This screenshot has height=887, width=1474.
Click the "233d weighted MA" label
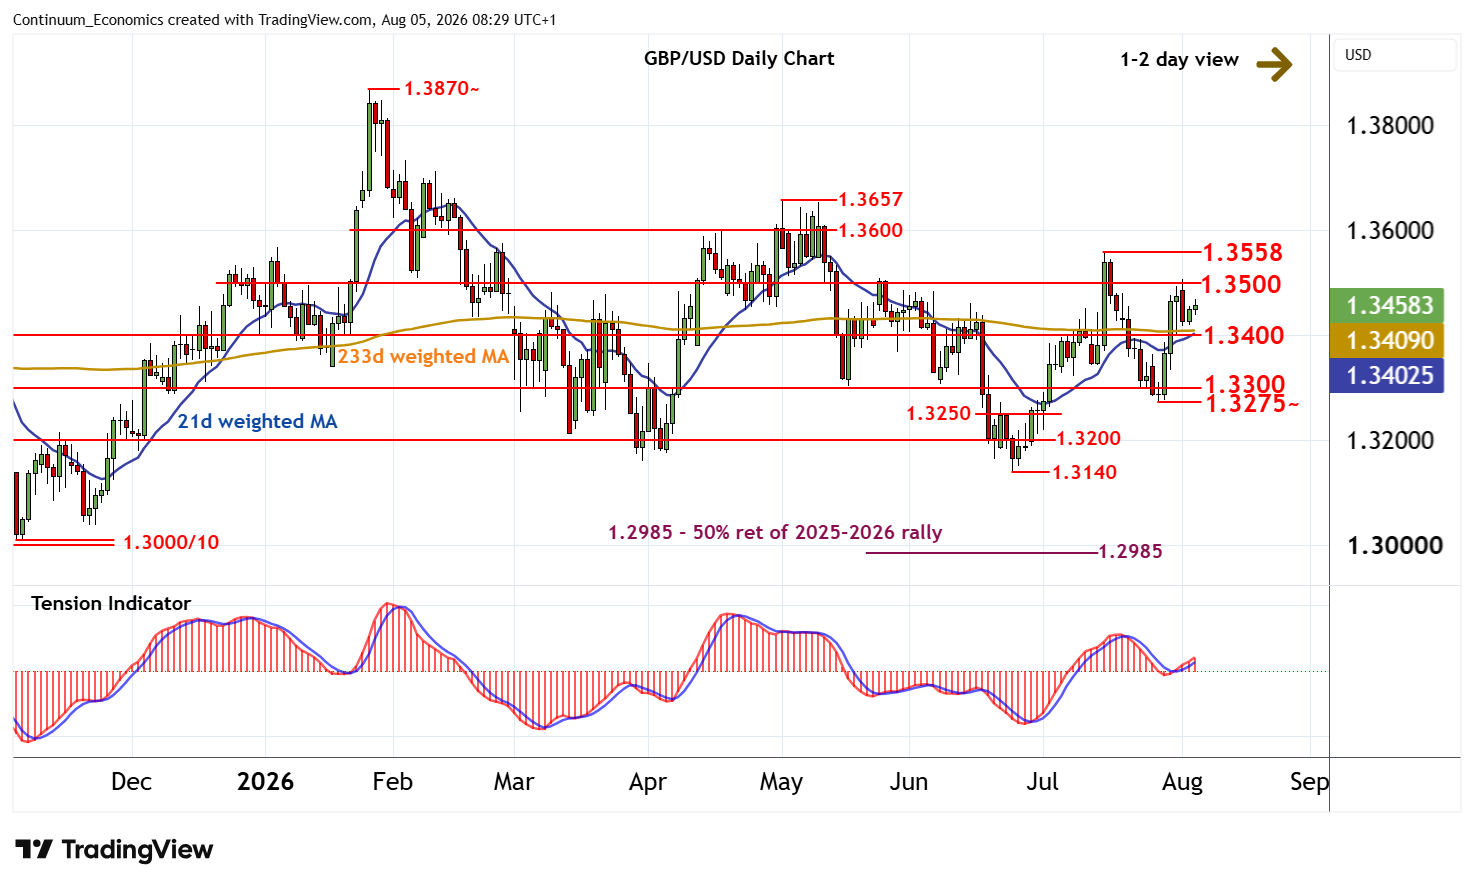click(x=423, y=357)
